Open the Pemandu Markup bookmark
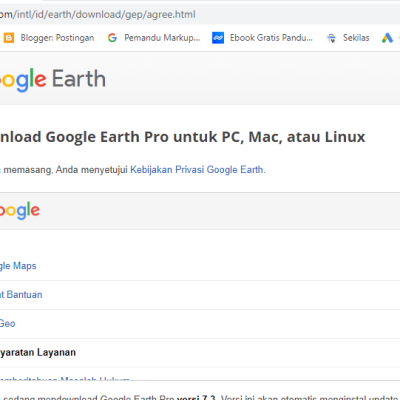The height and width of the screenshot is (400, 400). 162,38
